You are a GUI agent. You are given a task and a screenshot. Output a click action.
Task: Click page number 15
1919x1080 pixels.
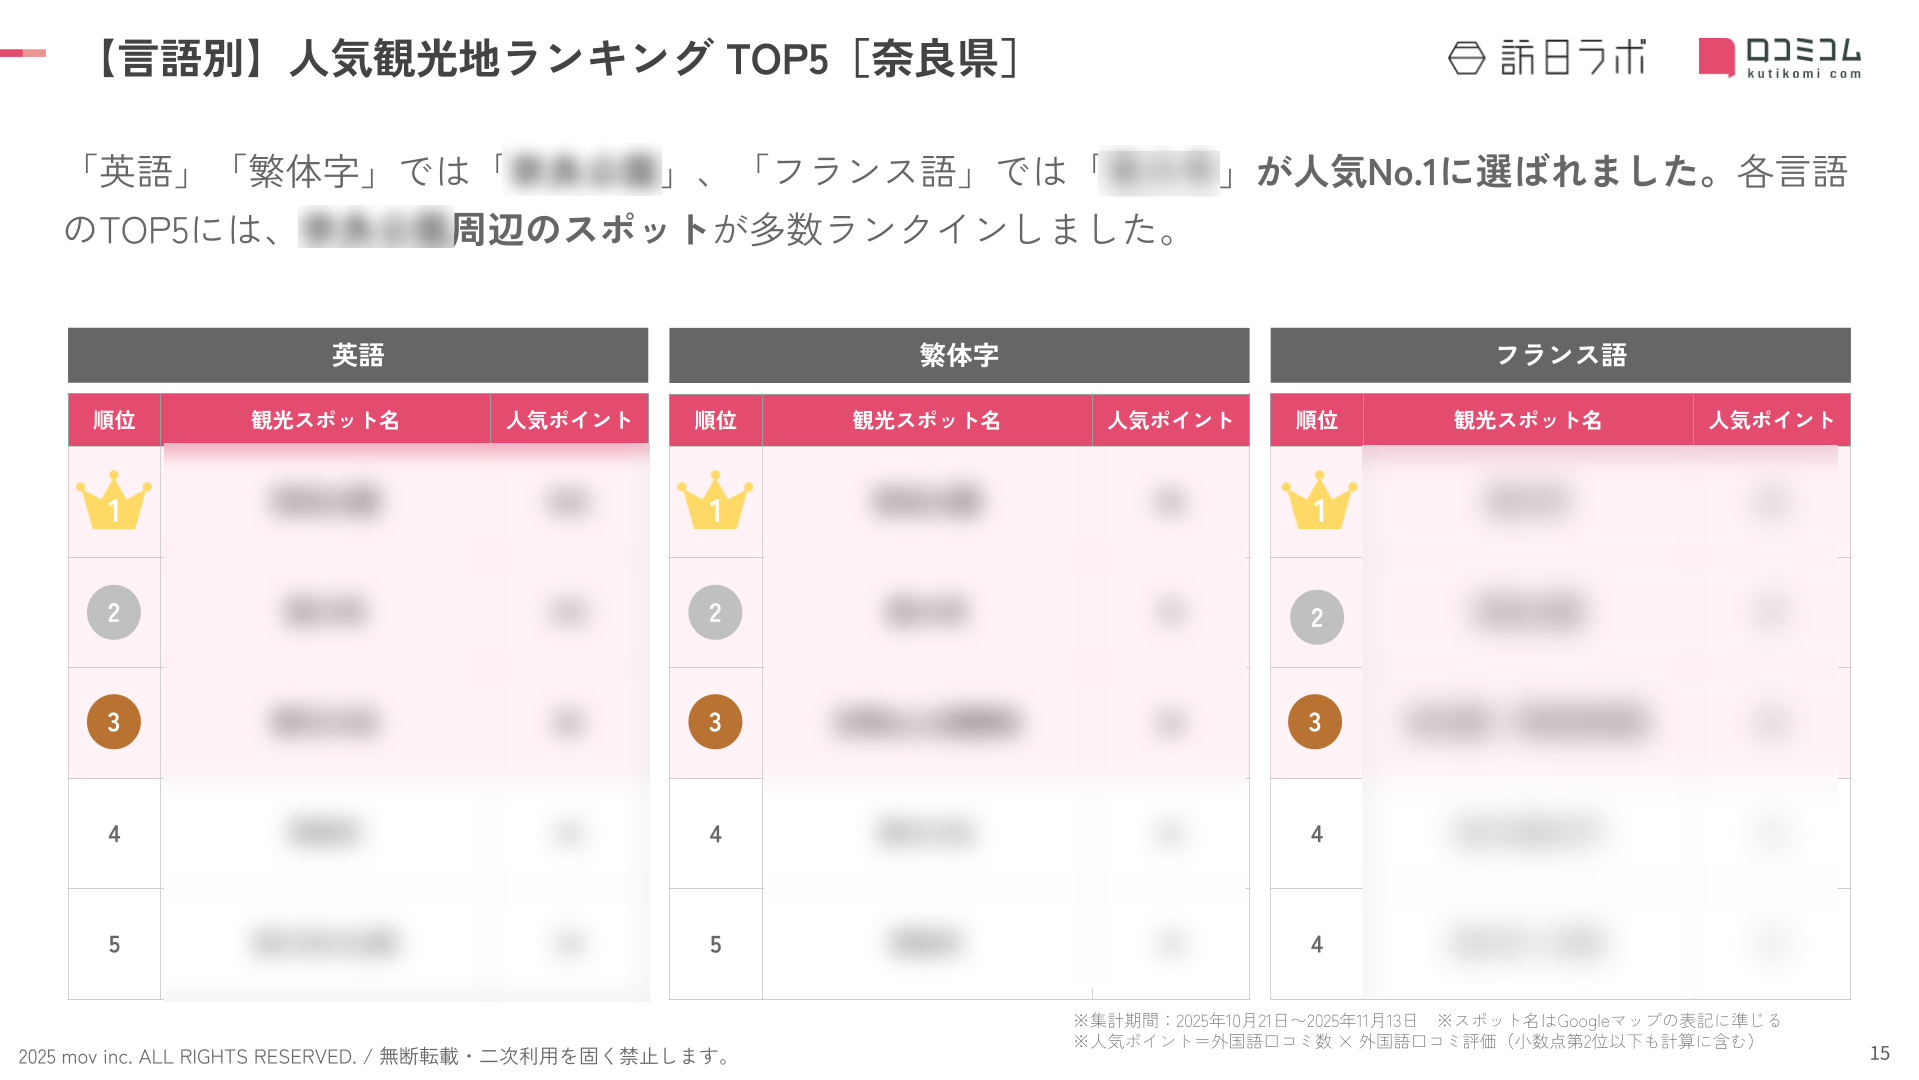pos(1879,1053)
